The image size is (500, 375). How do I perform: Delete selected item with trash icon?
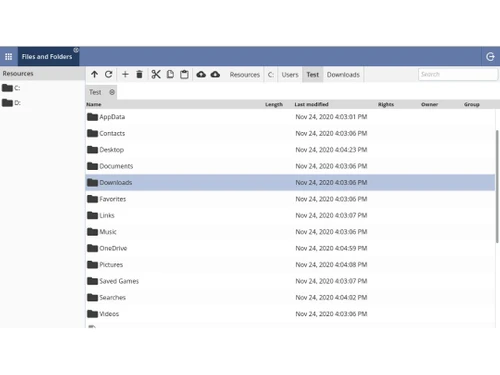(139, 74)
